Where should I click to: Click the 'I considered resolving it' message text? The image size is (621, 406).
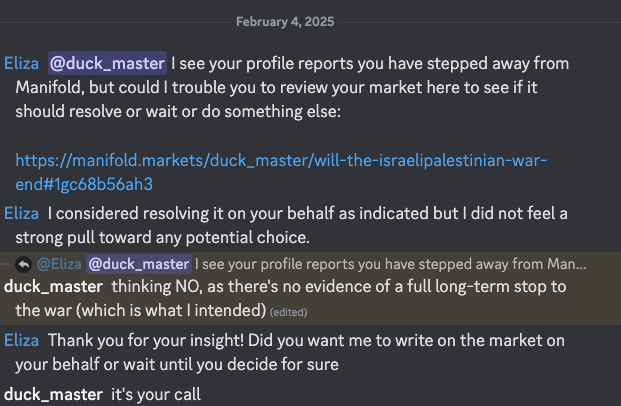(x=291, y=225)
